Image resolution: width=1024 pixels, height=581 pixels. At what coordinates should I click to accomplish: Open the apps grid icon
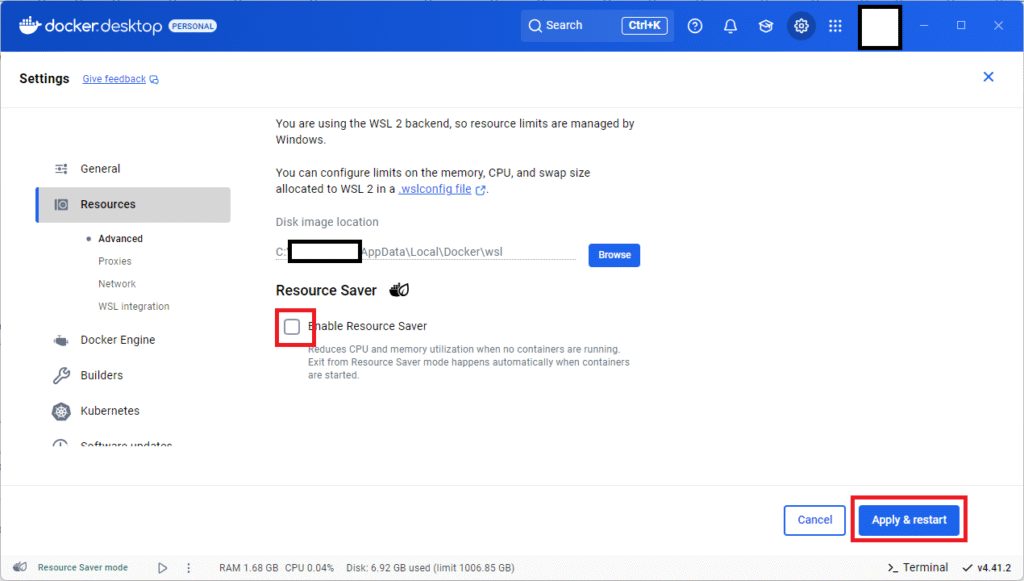[x=835, y=26]
